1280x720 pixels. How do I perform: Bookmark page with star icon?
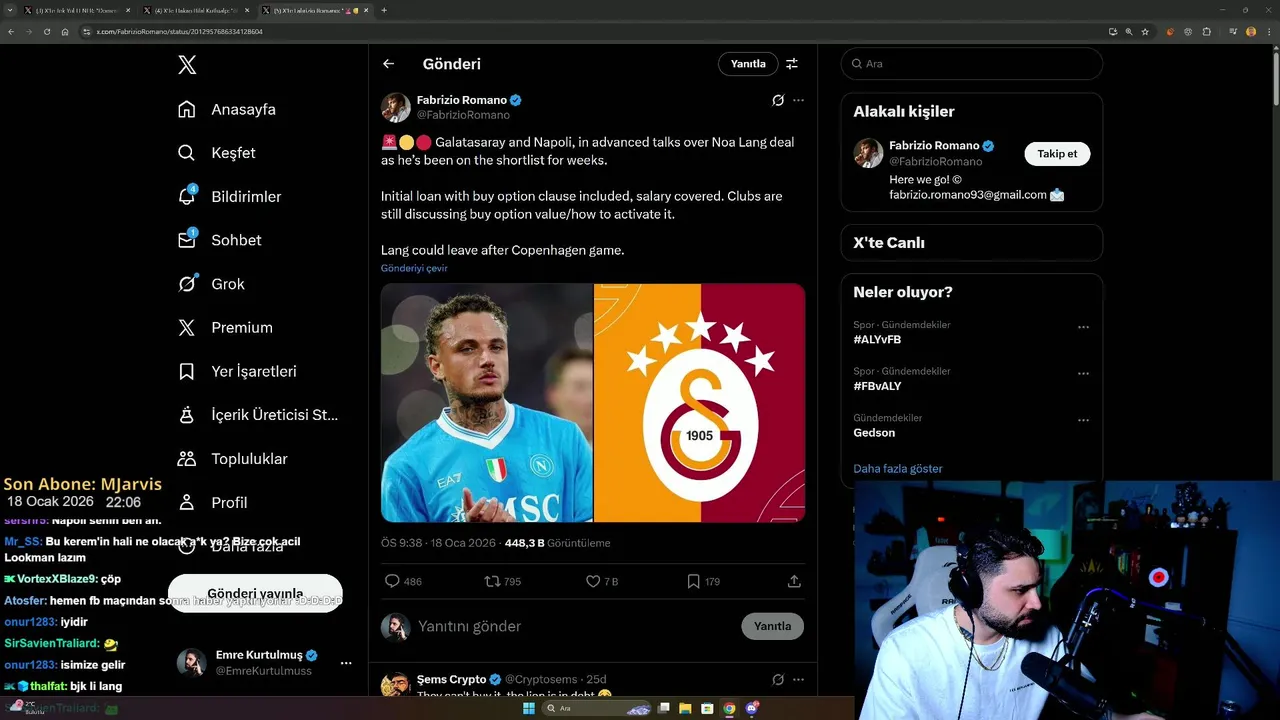click(1146, 32)
